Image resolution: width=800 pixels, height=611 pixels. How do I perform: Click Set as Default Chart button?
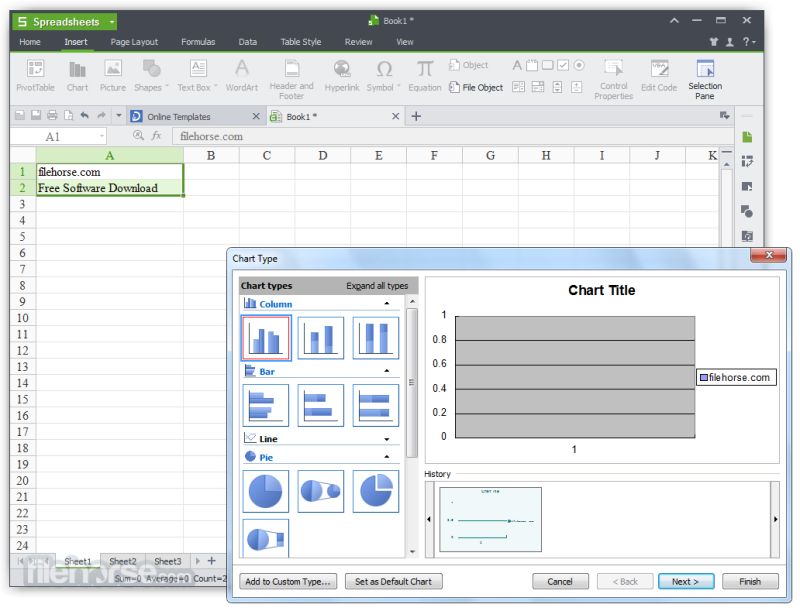tap(393, 581)
